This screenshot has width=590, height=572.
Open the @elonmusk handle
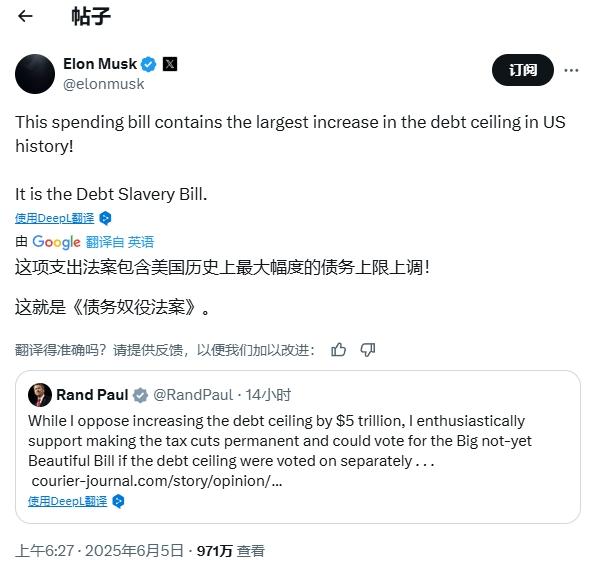103,84
